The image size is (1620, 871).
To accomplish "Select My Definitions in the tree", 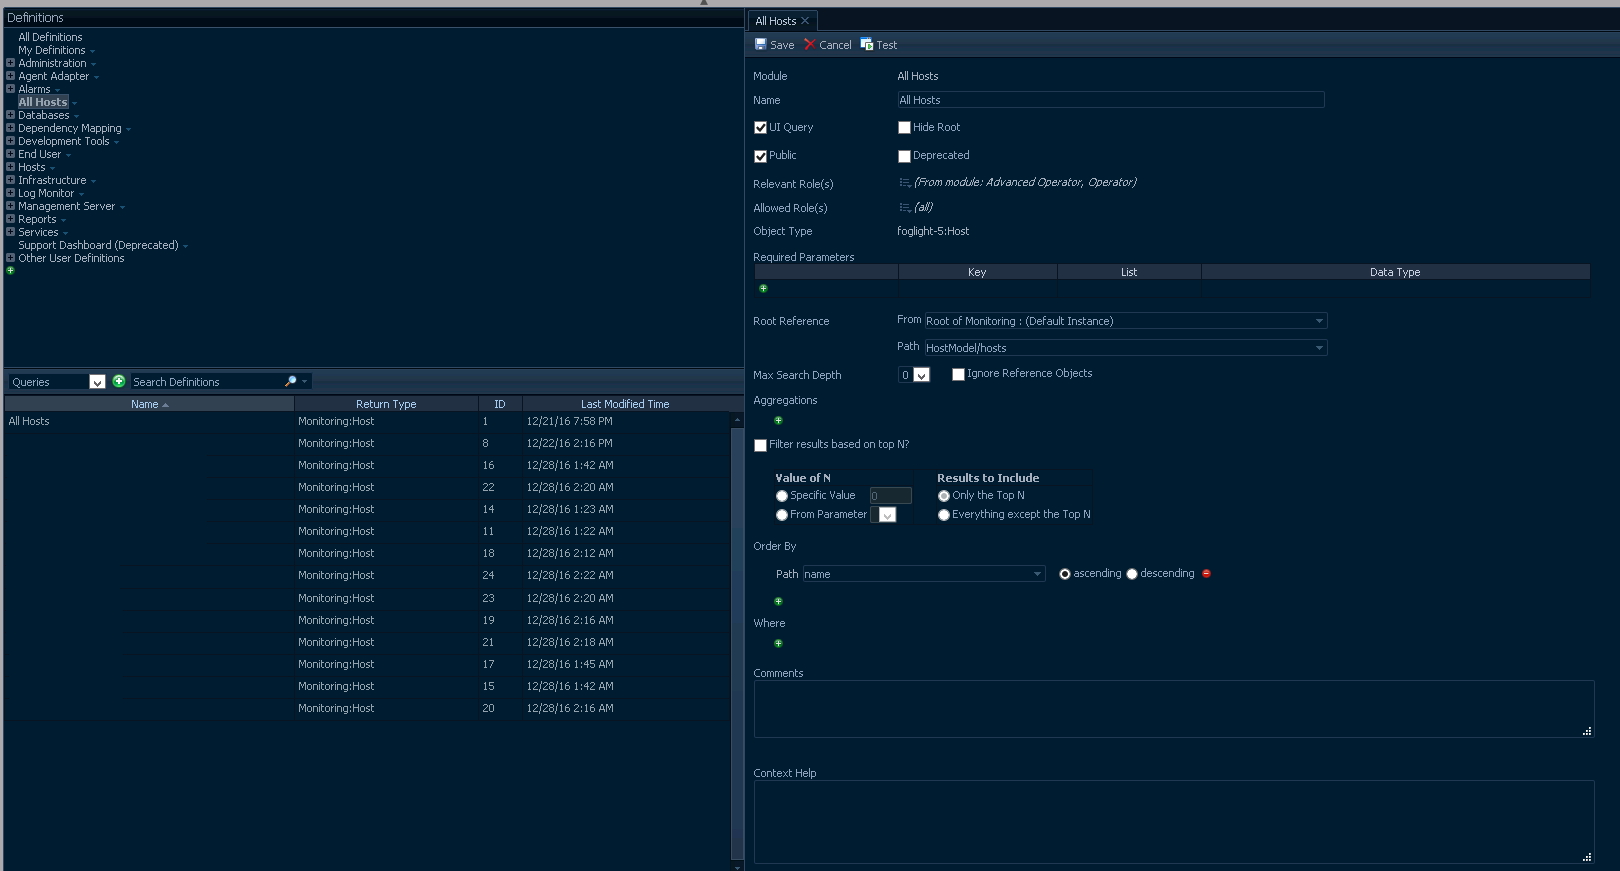I will pyautogui.click(x=52, y=50).
